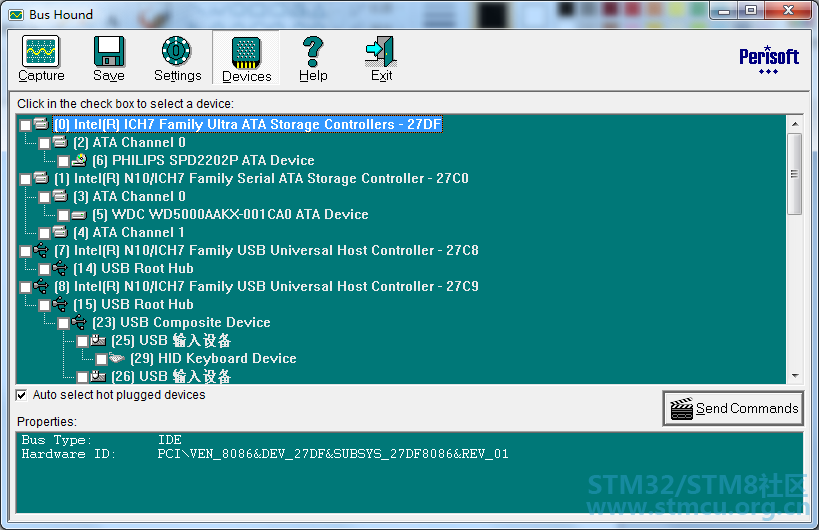Click the Perisoft logo
The width and height of the screenshot is (819, 530).
click(x=768, y=60)
